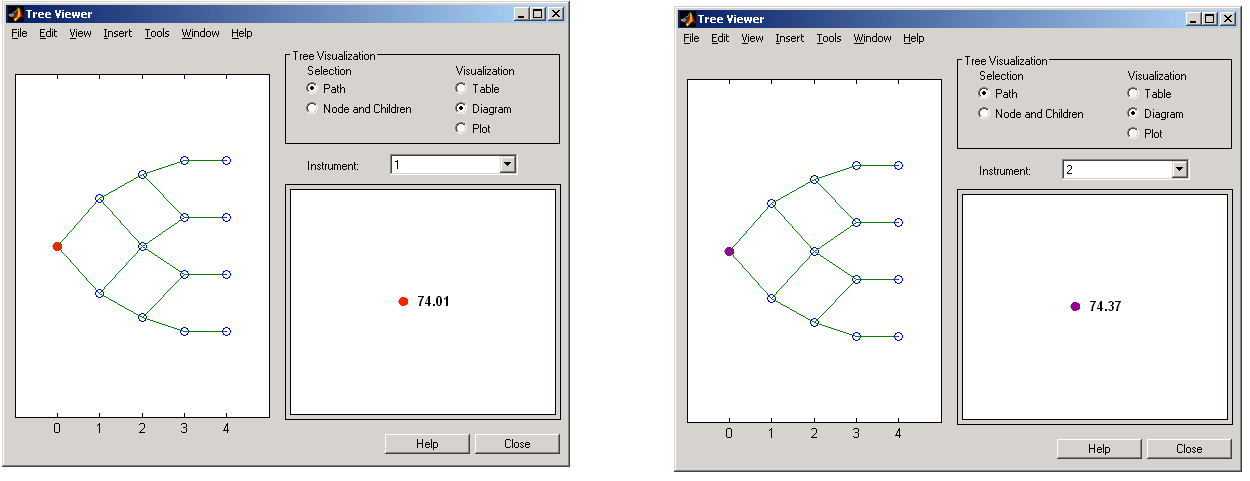Viewport: 1250px width, 481px height.
Task: Click the 74.01 price value
Action: click(x=433, y=301)
